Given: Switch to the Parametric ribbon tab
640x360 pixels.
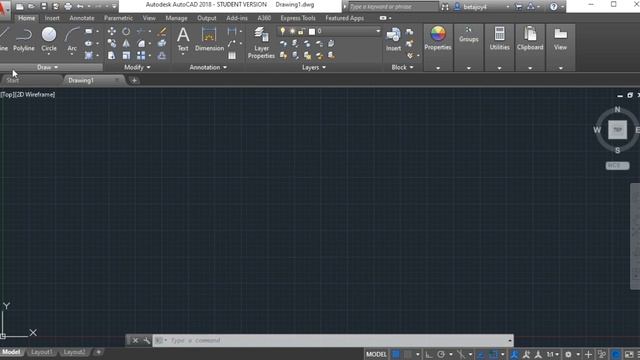Looking at the screenshot, I should click(118, 18).
